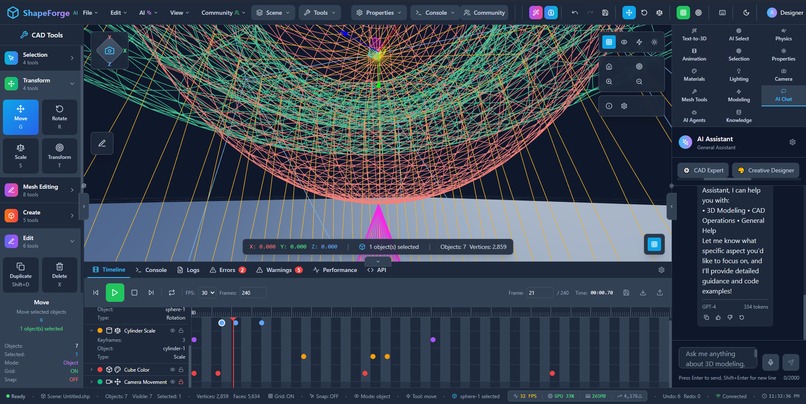Toggle dark mode moon icon
Screen dimensions: 806x404
[x=746, y=13]
